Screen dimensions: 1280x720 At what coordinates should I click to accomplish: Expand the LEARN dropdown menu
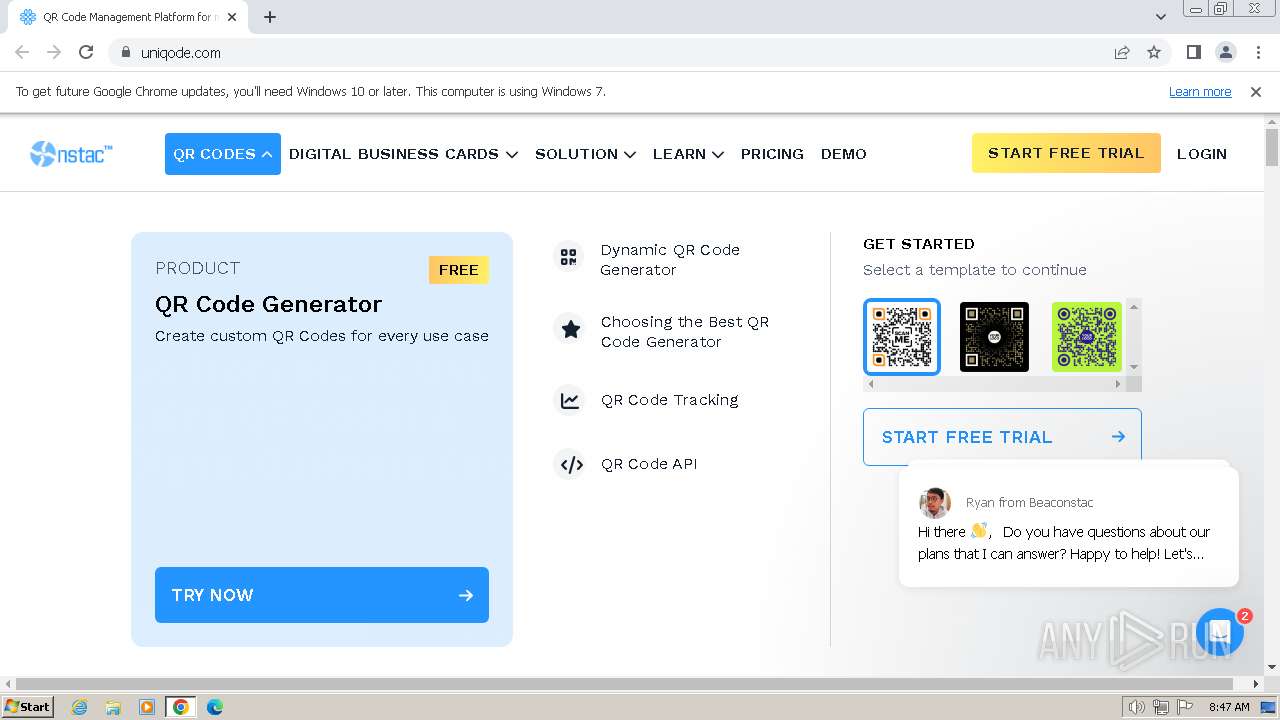(688, 154)
